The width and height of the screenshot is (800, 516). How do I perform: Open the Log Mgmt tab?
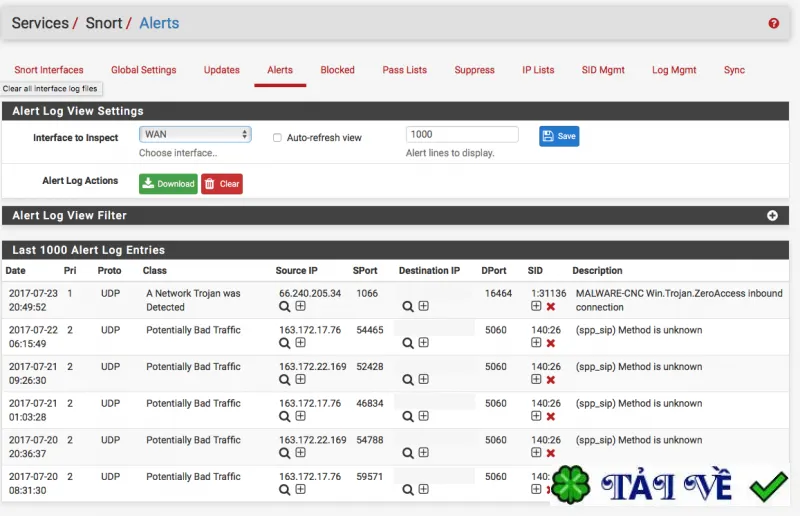tap(674, 70)
